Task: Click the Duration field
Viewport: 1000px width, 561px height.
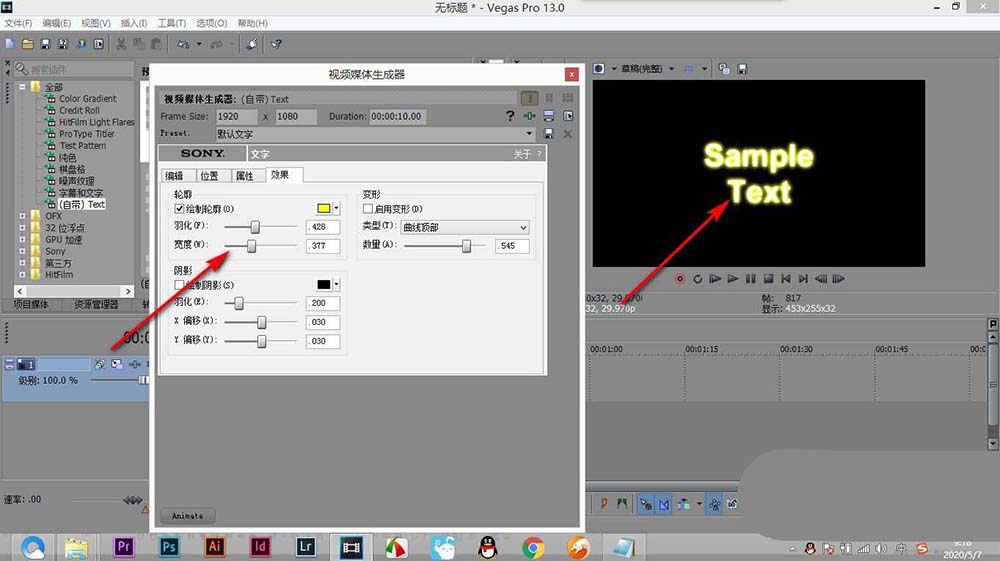Action: pos(399,116)
